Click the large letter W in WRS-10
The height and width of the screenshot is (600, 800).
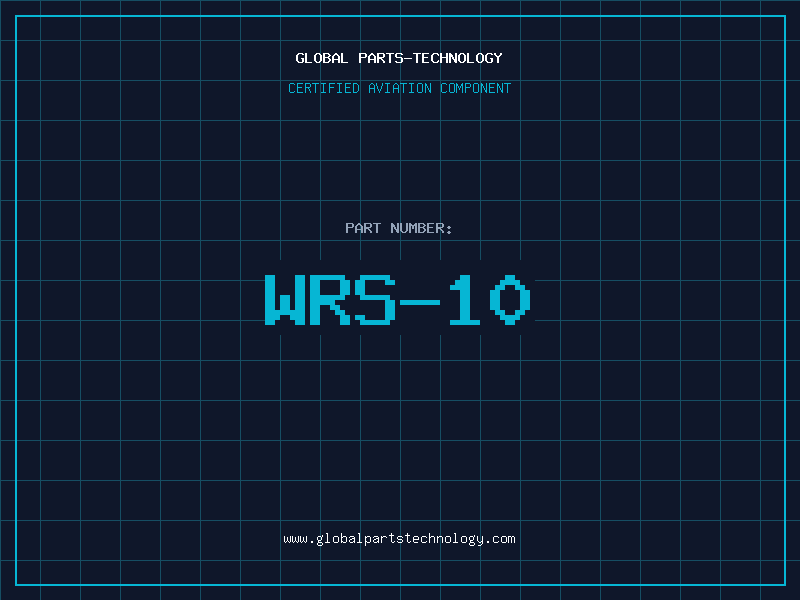coord(285,300)
